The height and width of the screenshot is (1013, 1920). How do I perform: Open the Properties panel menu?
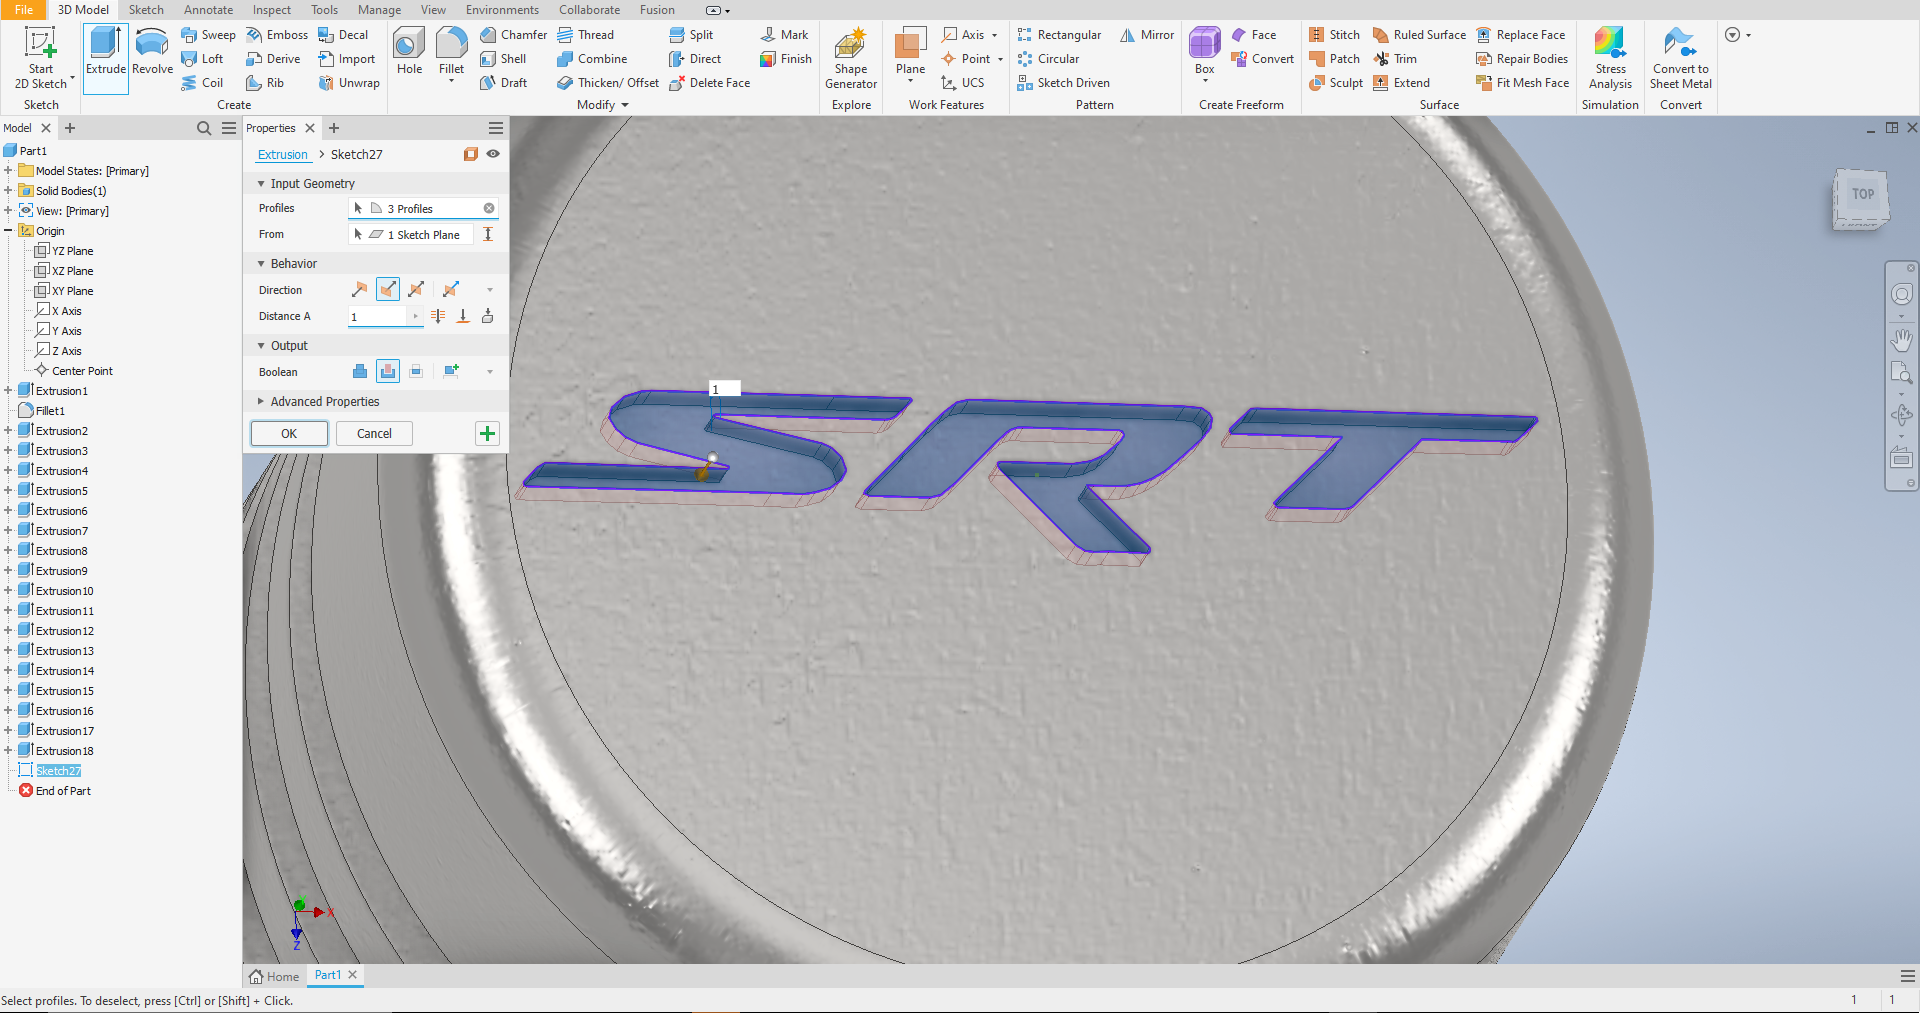(x=495, y=128)
